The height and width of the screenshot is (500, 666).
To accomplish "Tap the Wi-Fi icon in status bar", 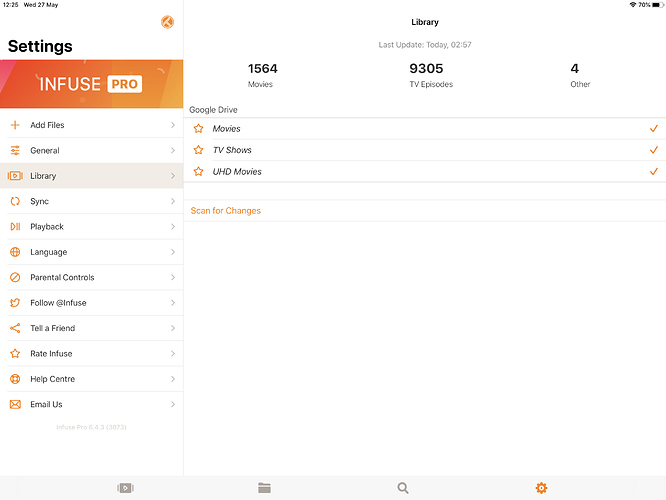I will click(x=633, y=5).
